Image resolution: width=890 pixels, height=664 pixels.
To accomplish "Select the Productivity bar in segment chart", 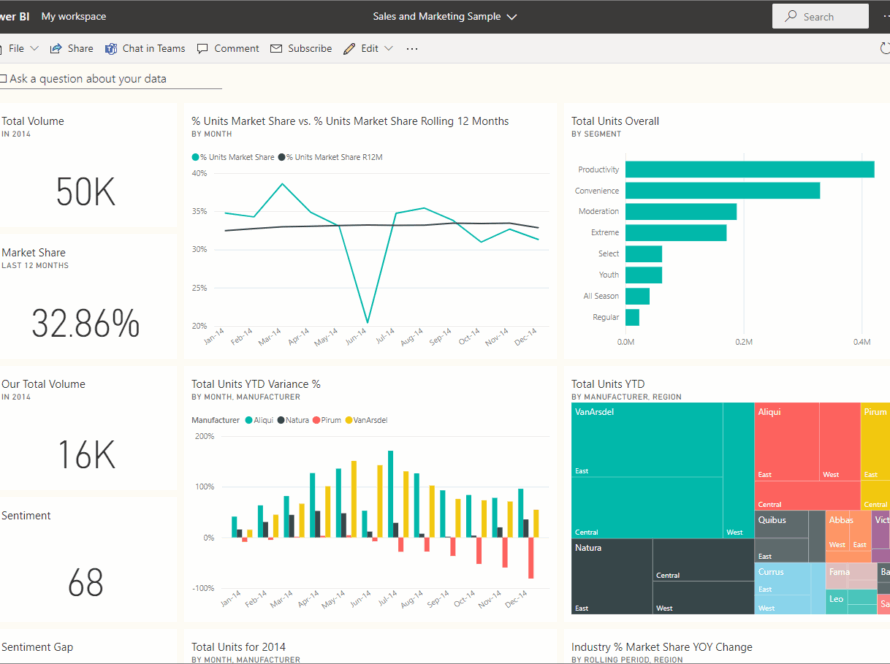I will click(x=749, y=170).
